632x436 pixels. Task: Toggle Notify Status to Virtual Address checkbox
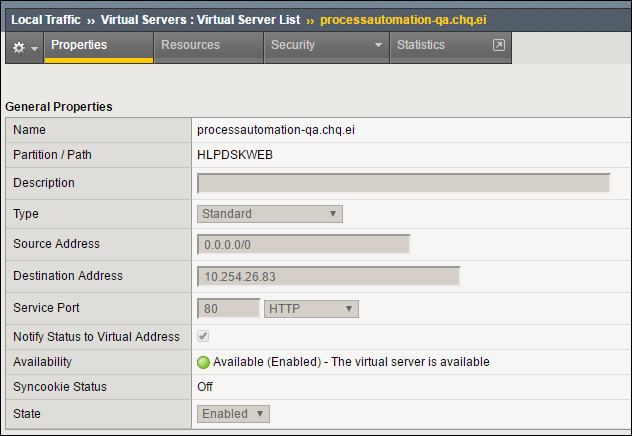(x=203, y=336)
